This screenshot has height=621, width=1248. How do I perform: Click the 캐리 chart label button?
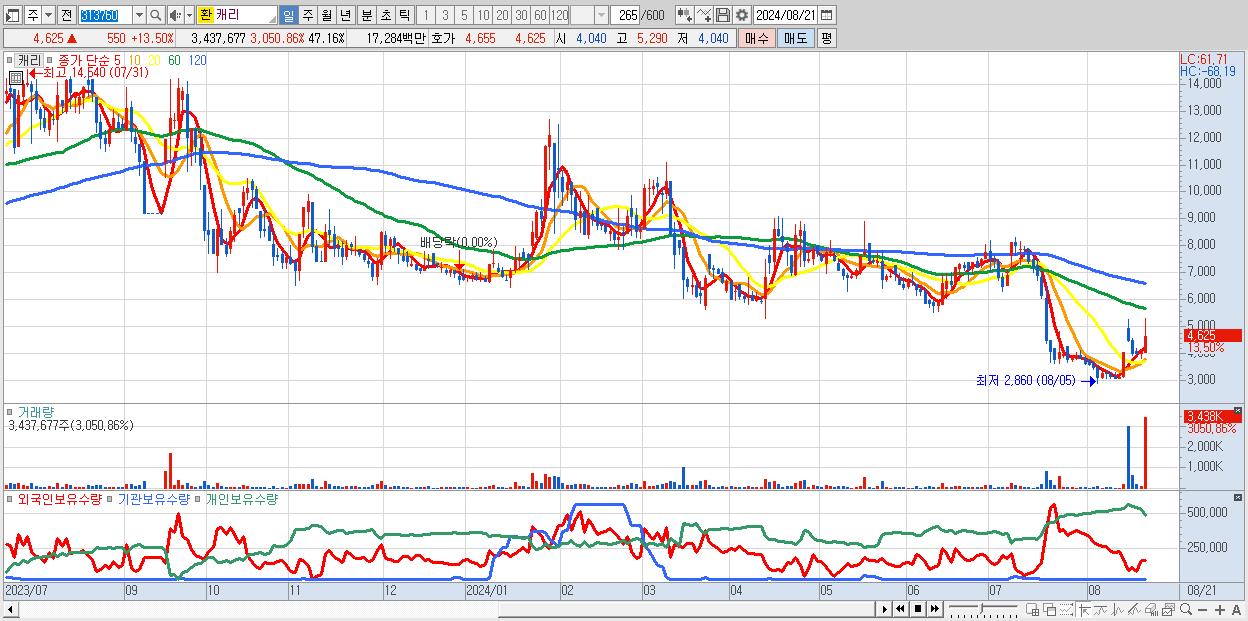point(29,60)
